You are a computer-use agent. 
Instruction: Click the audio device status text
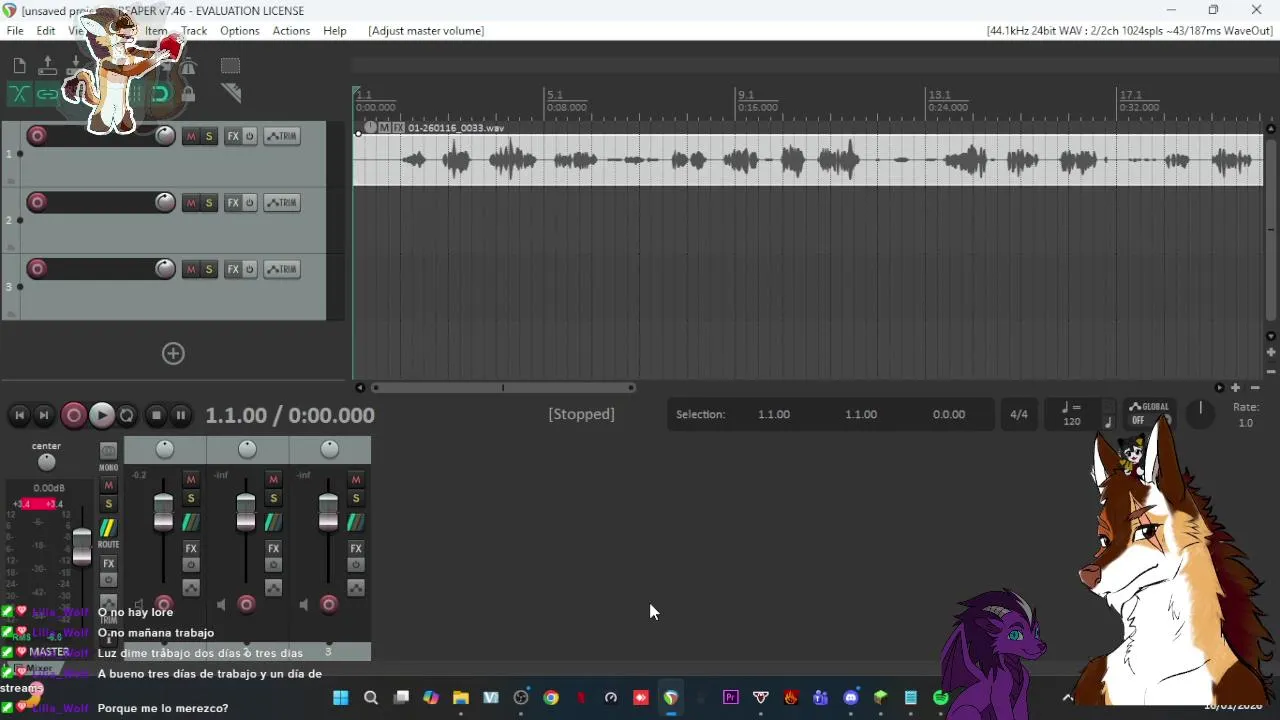tap(1130, 31)
